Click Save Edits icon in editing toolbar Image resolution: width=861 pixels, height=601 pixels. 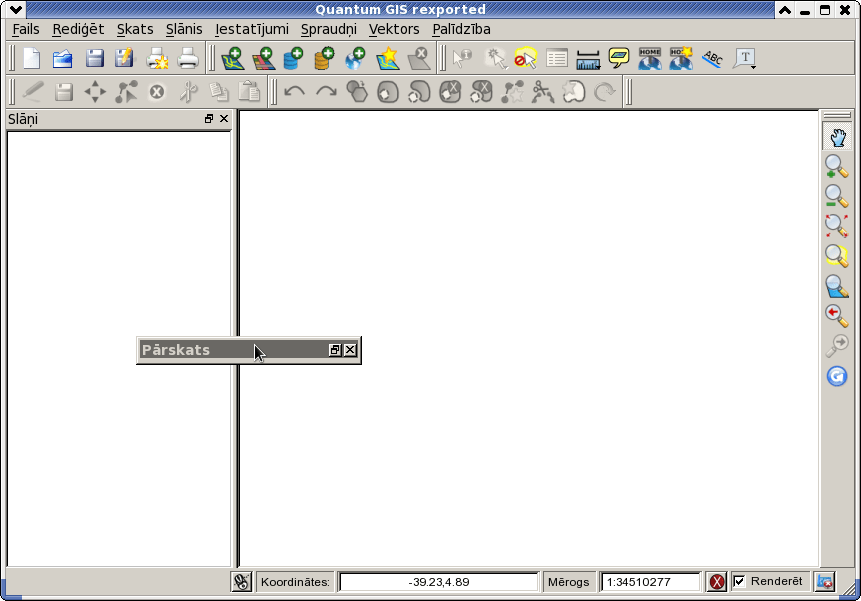point(64,92)
